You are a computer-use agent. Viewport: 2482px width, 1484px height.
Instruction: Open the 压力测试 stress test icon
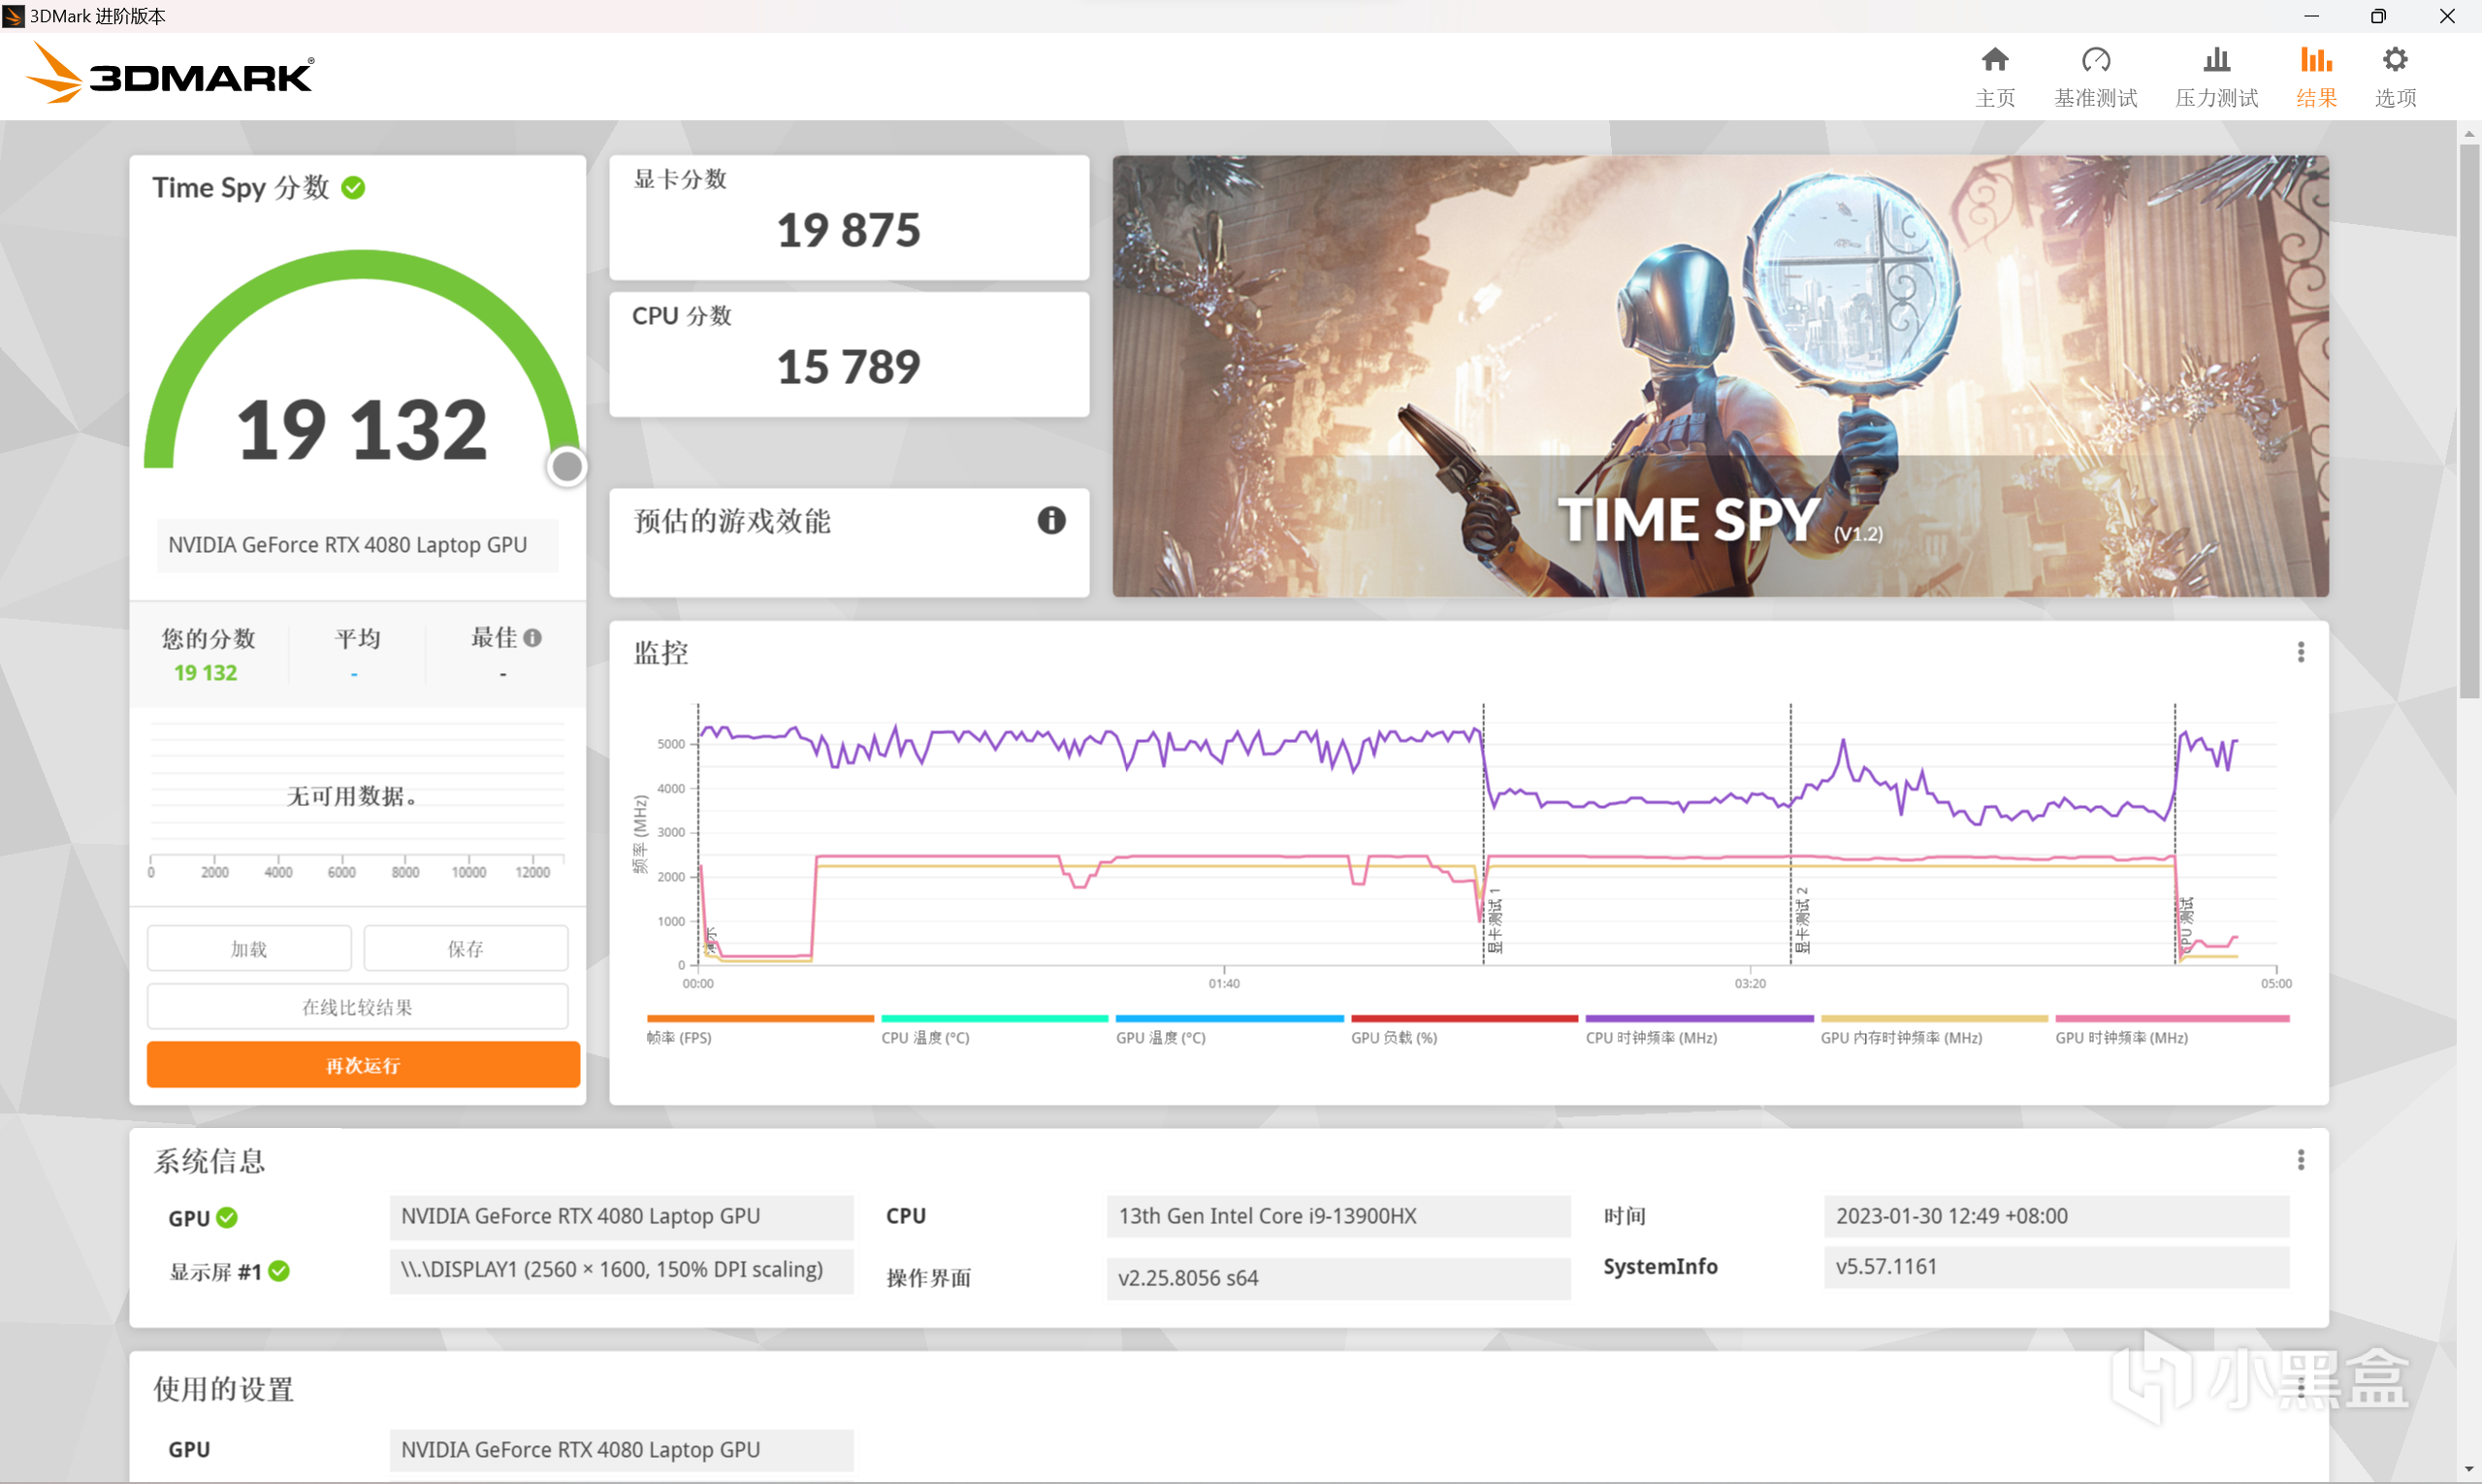point(2216,61)
